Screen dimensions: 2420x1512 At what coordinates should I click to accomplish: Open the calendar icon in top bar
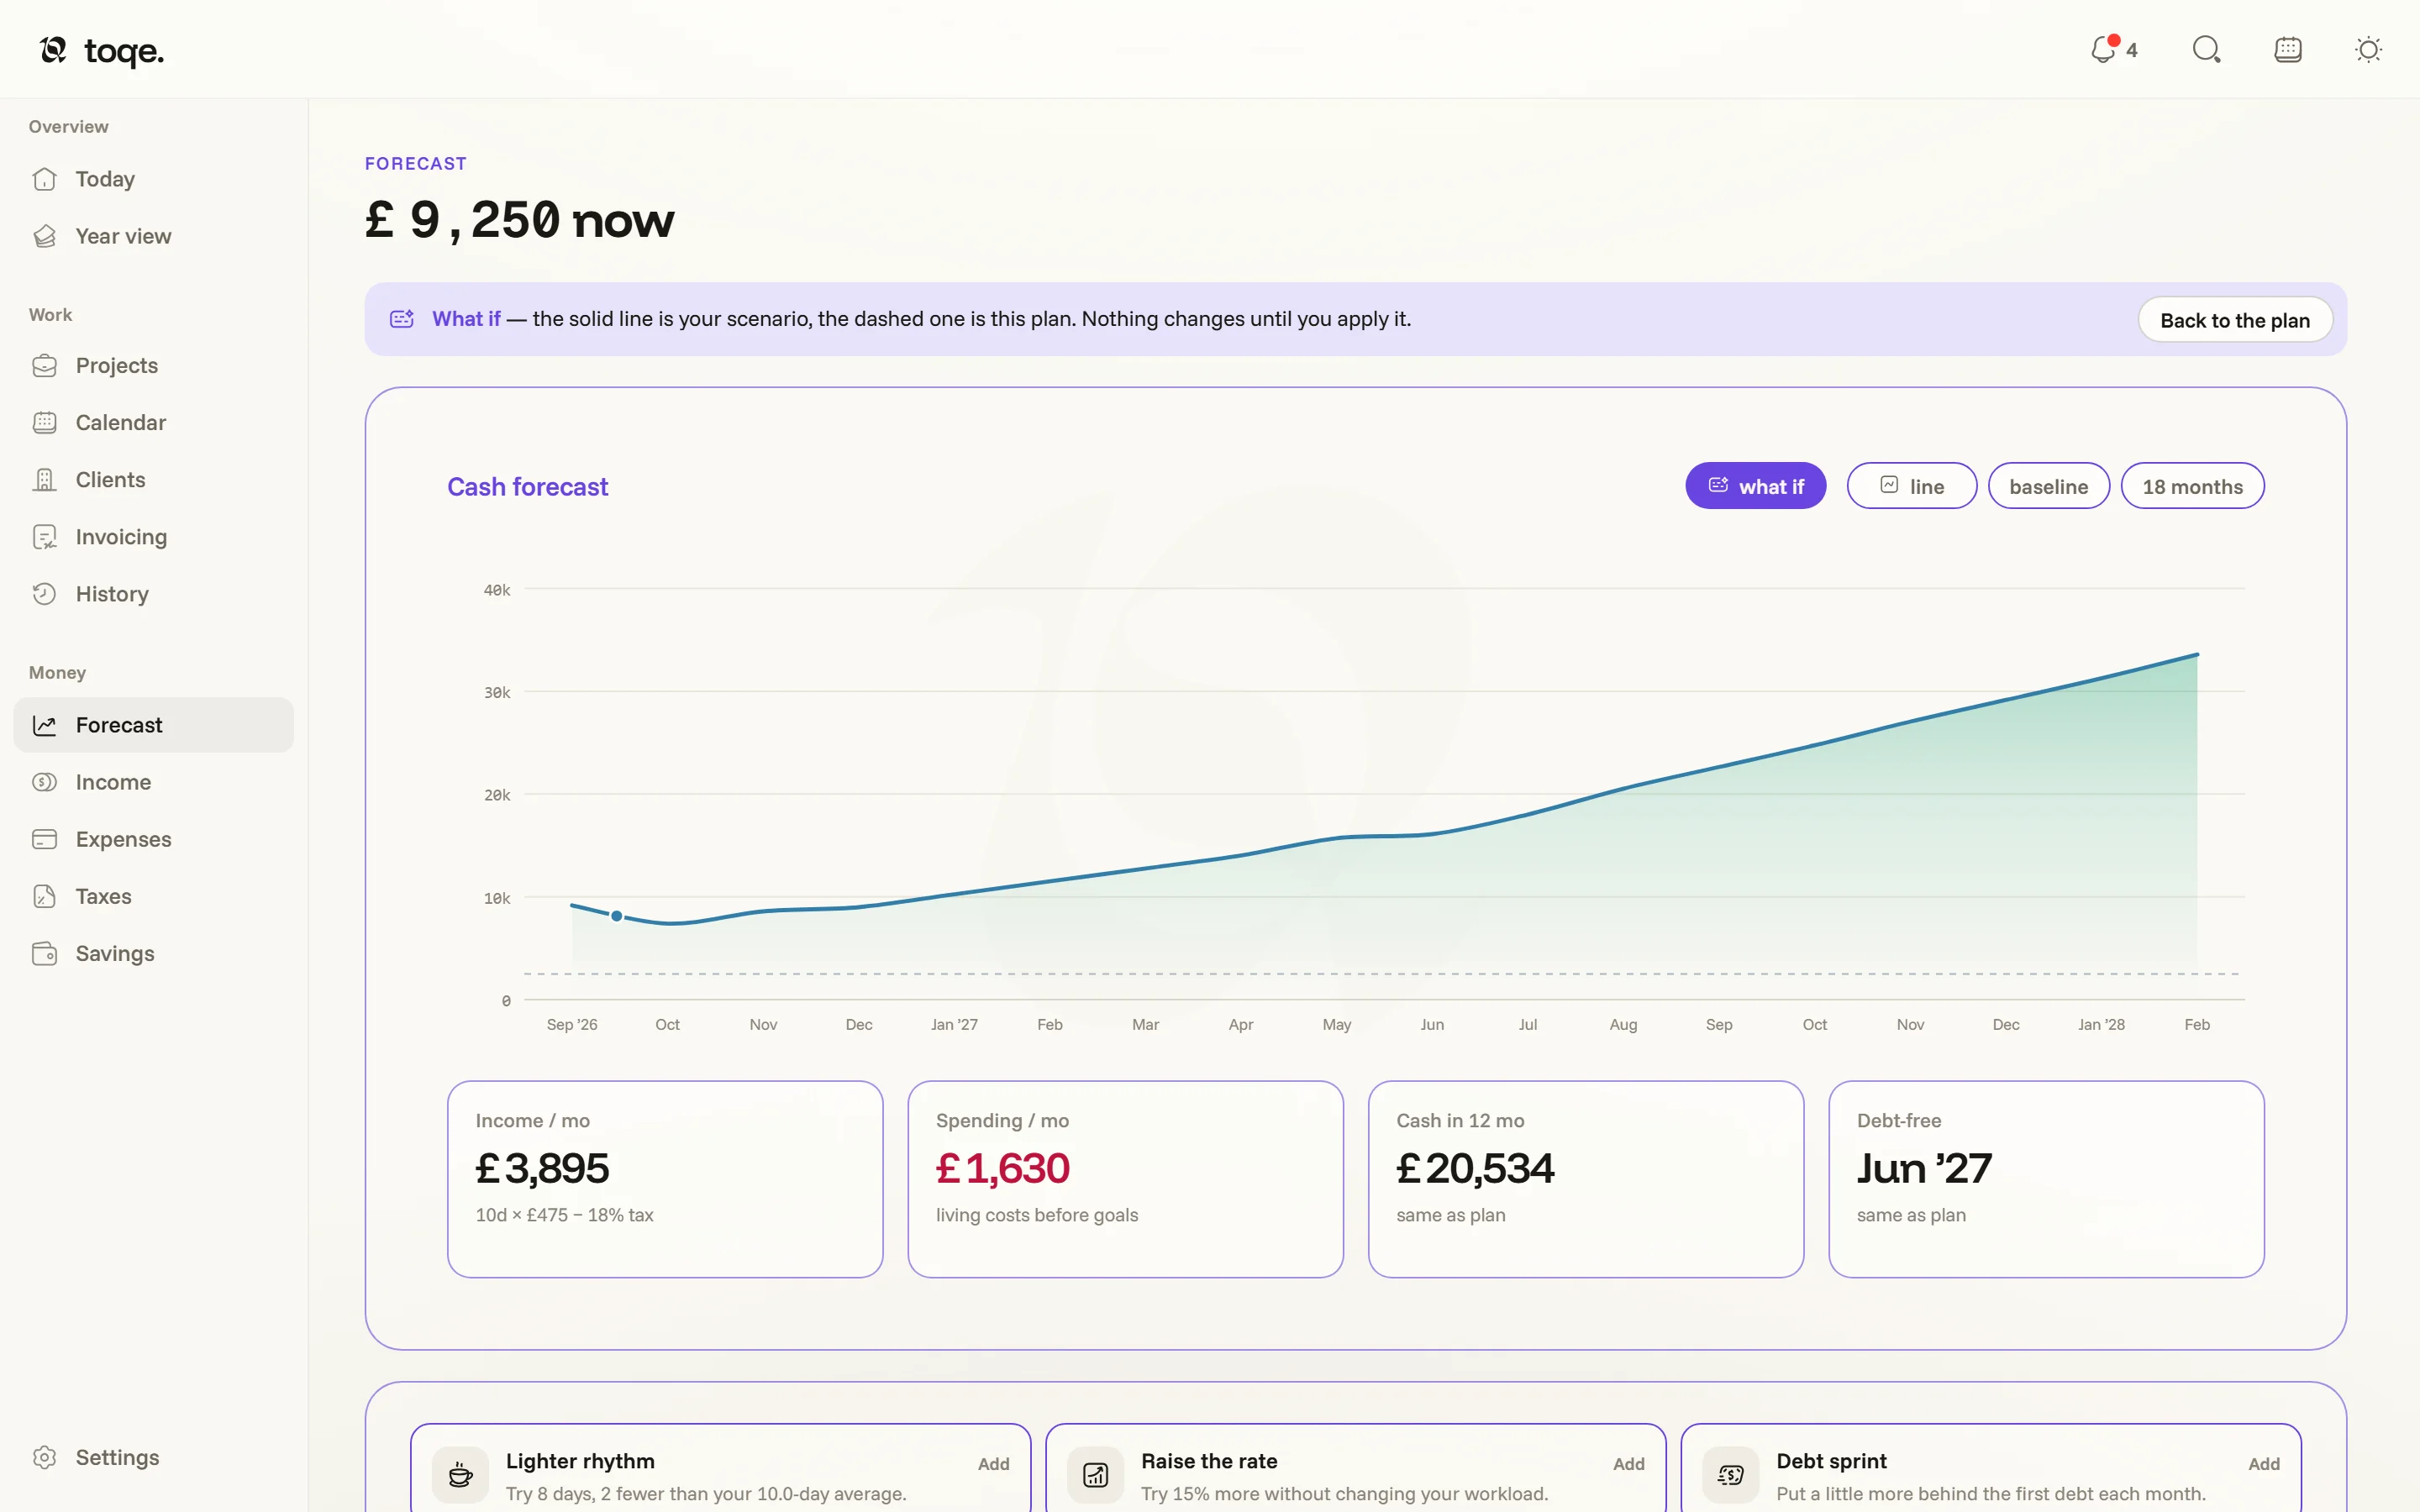tap(2288, 49)
